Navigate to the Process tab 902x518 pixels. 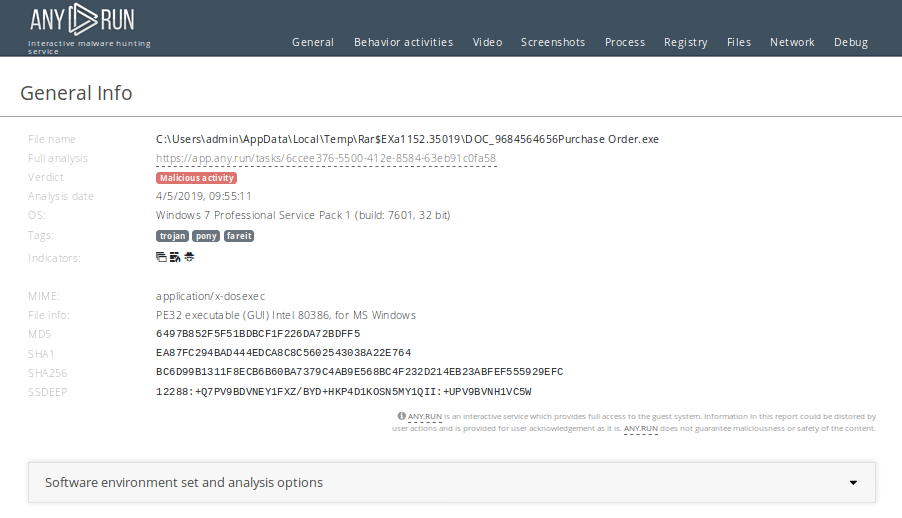pyautogui.click(x=625, y=42)
